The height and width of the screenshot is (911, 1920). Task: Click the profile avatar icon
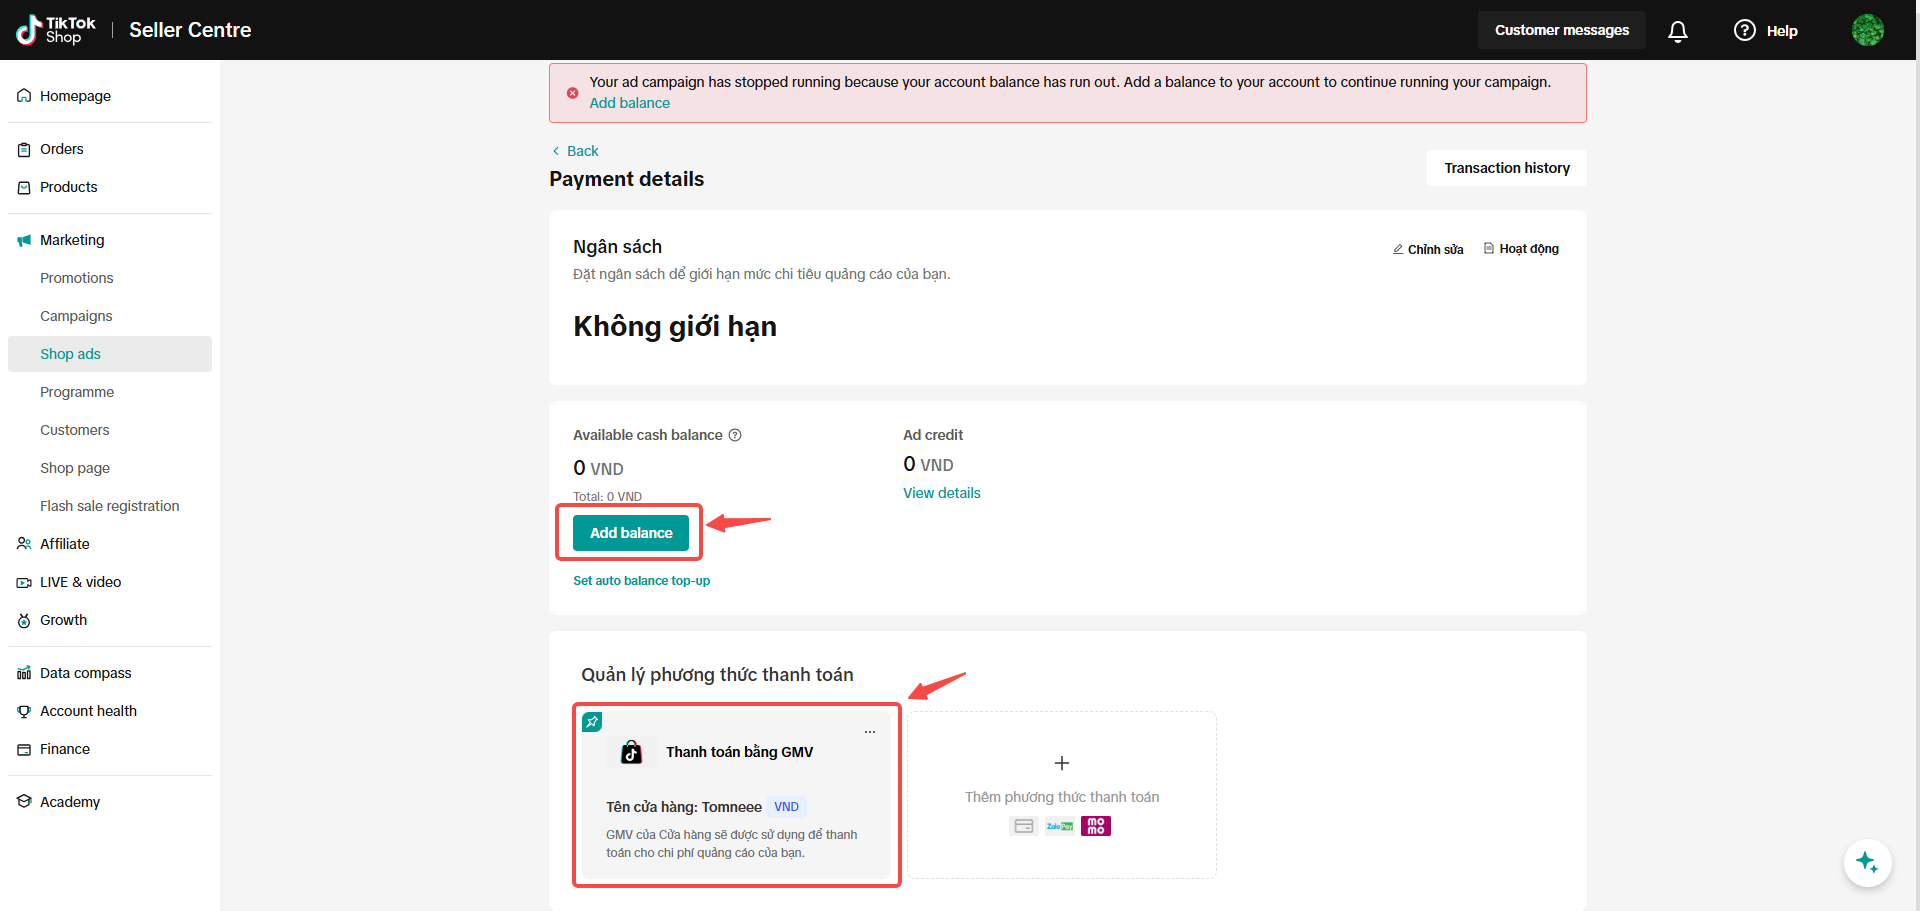1867,30
